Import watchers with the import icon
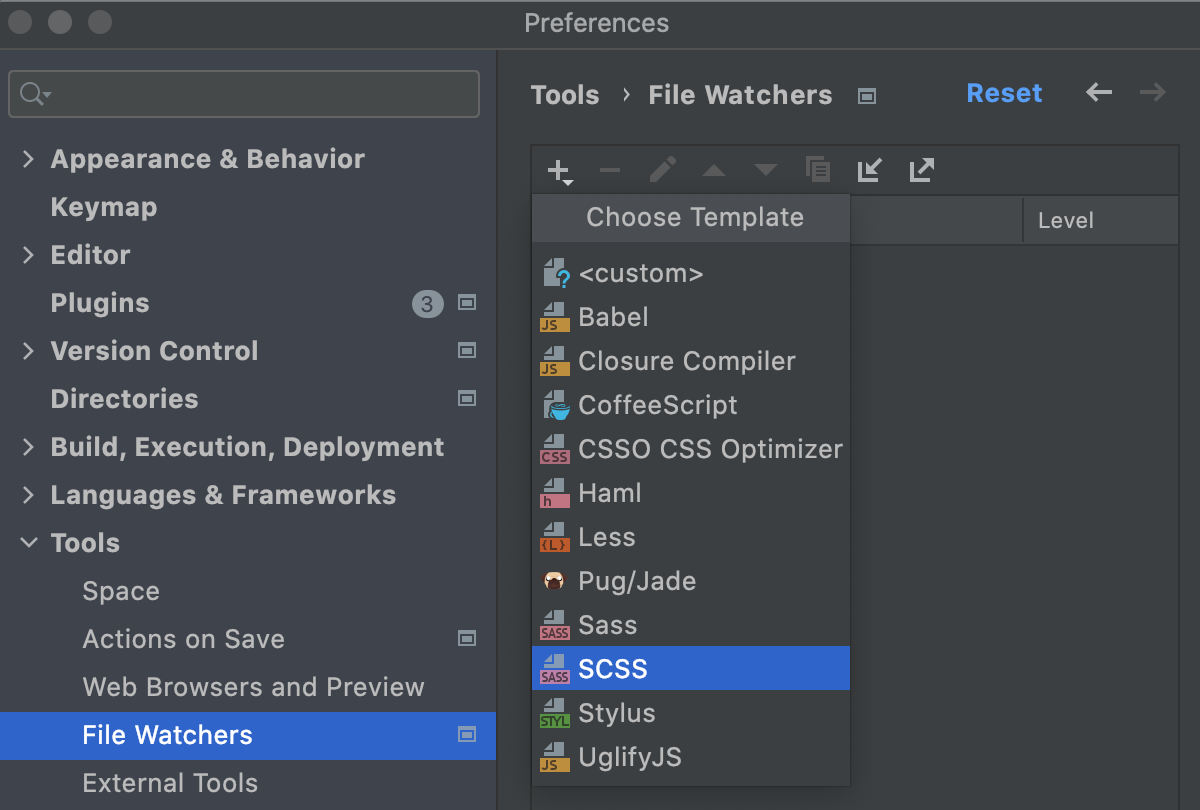Viewport: 1200px width, 810px height. point(869,170)
